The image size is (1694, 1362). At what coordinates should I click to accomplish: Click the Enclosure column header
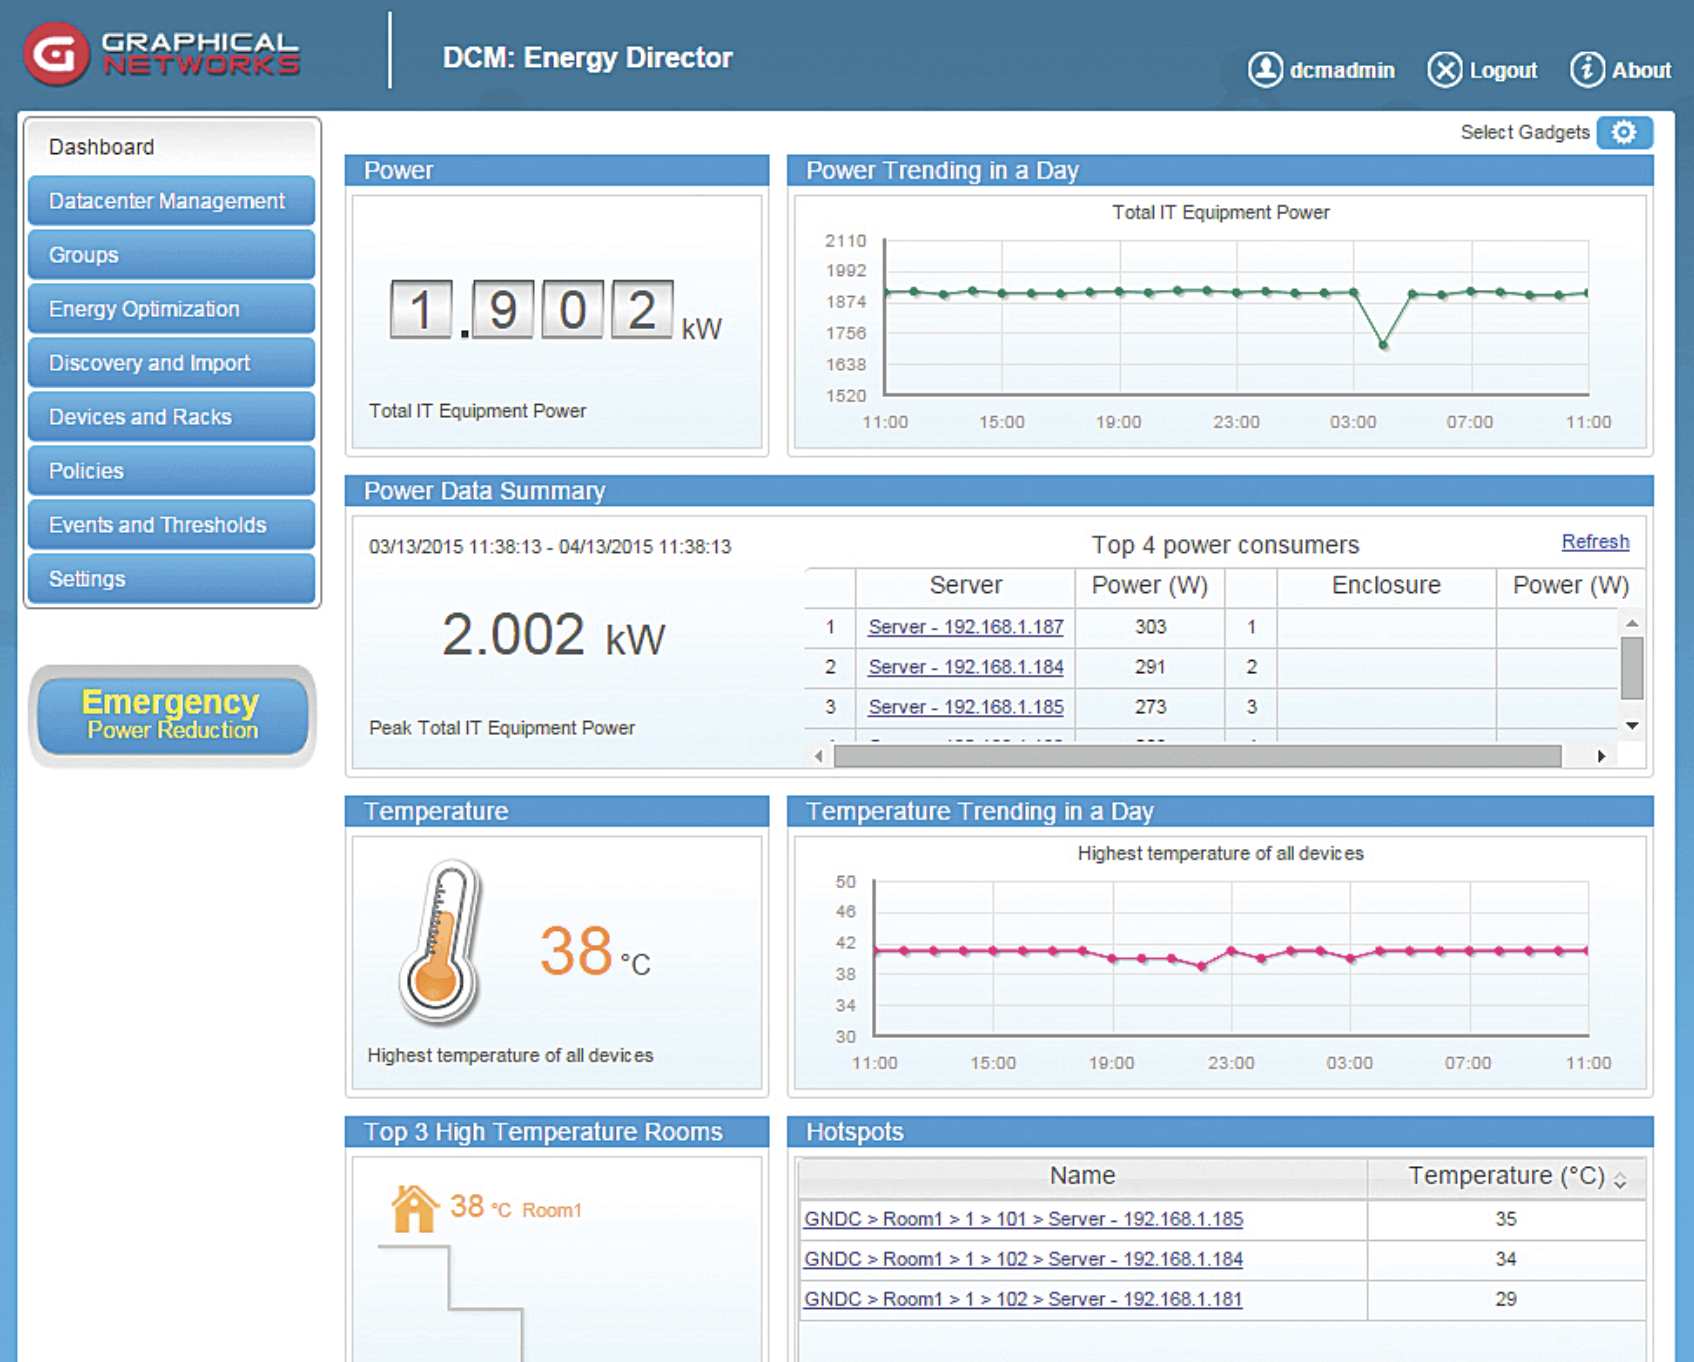(1386, 586)
